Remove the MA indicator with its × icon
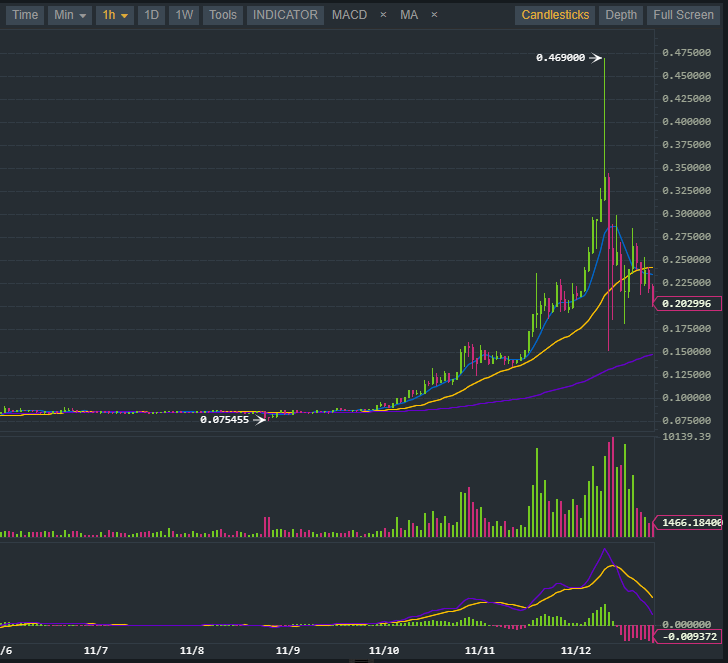728x663 pixels. coord(434,15)
